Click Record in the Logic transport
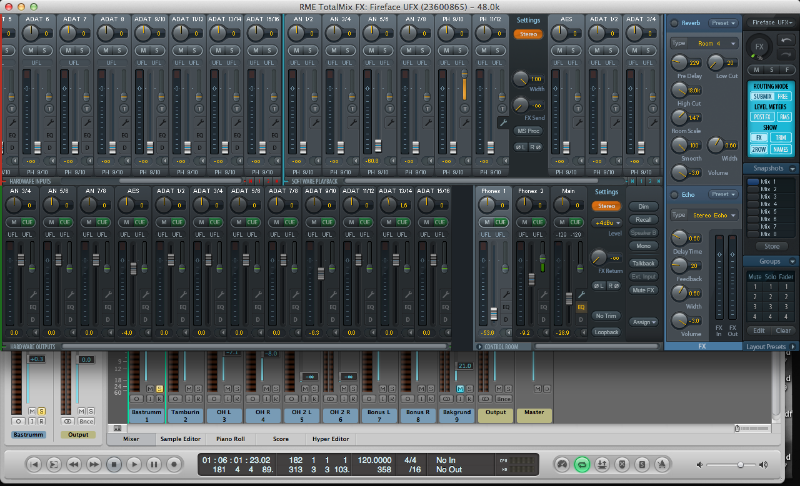This screenshot has width=800, height=486. [x=174, y=464]
